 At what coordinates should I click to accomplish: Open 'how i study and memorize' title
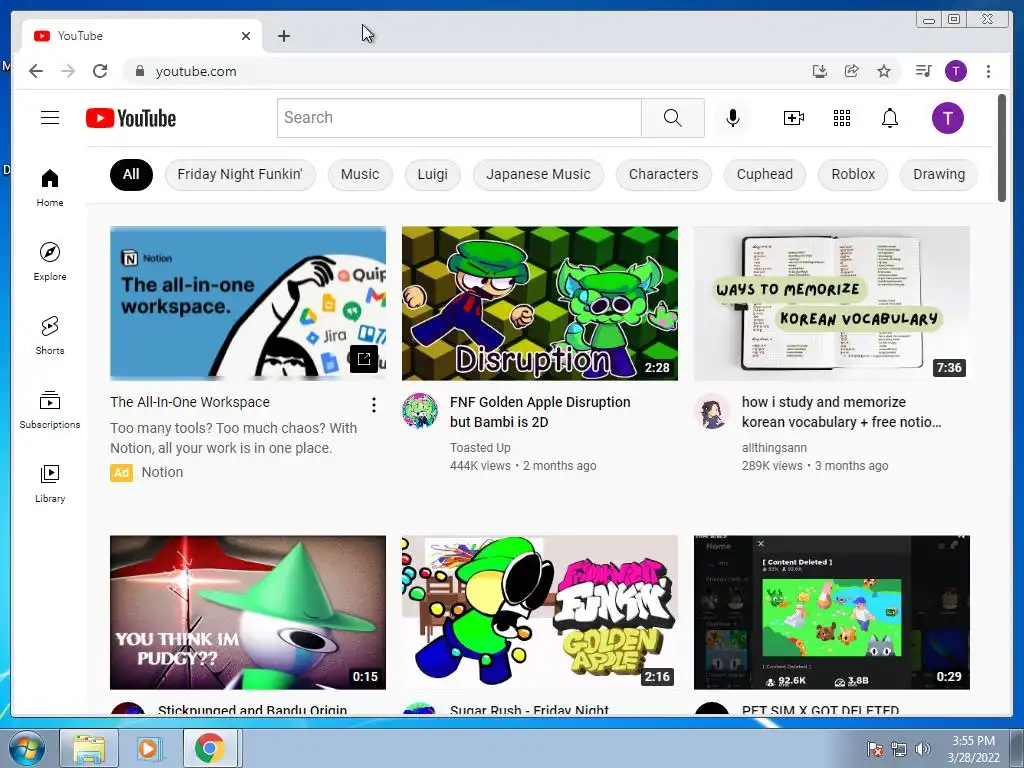pos(841,411)
